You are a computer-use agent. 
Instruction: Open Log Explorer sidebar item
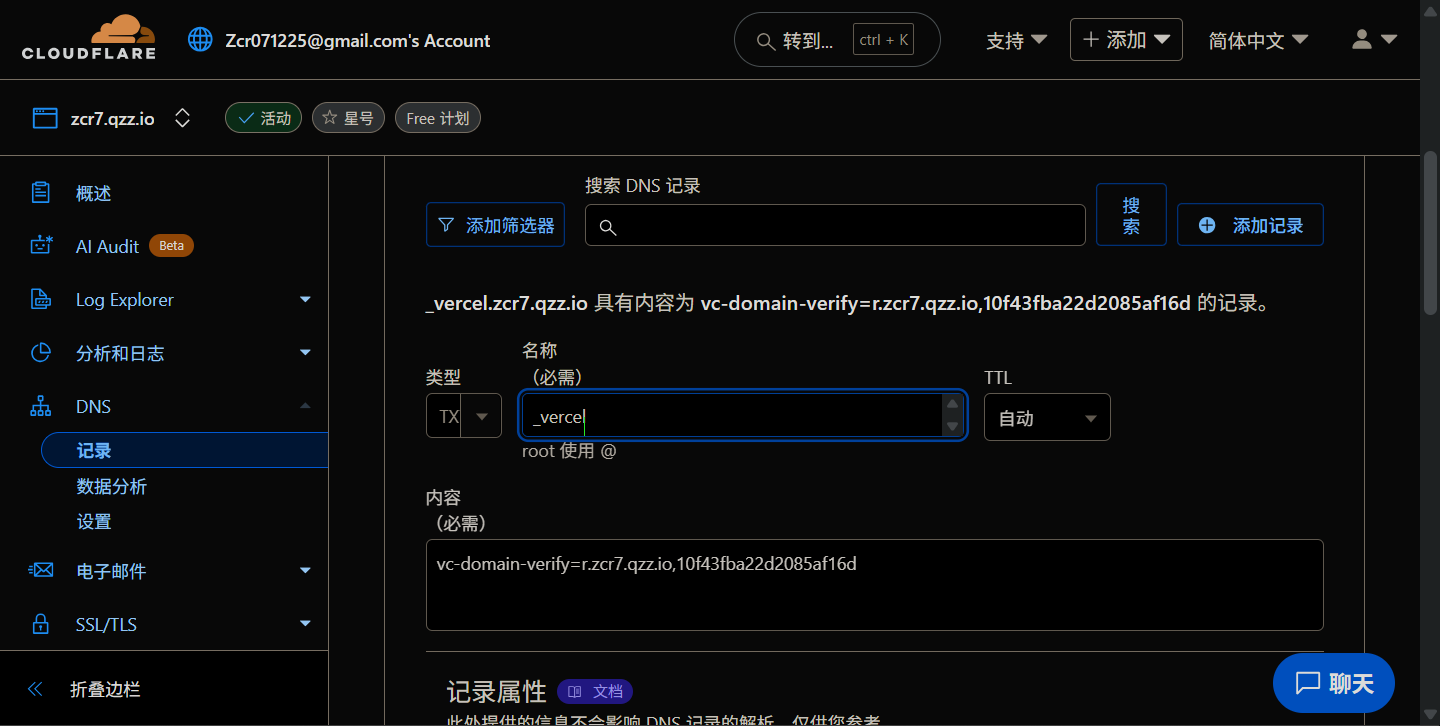tap(125, 300)
